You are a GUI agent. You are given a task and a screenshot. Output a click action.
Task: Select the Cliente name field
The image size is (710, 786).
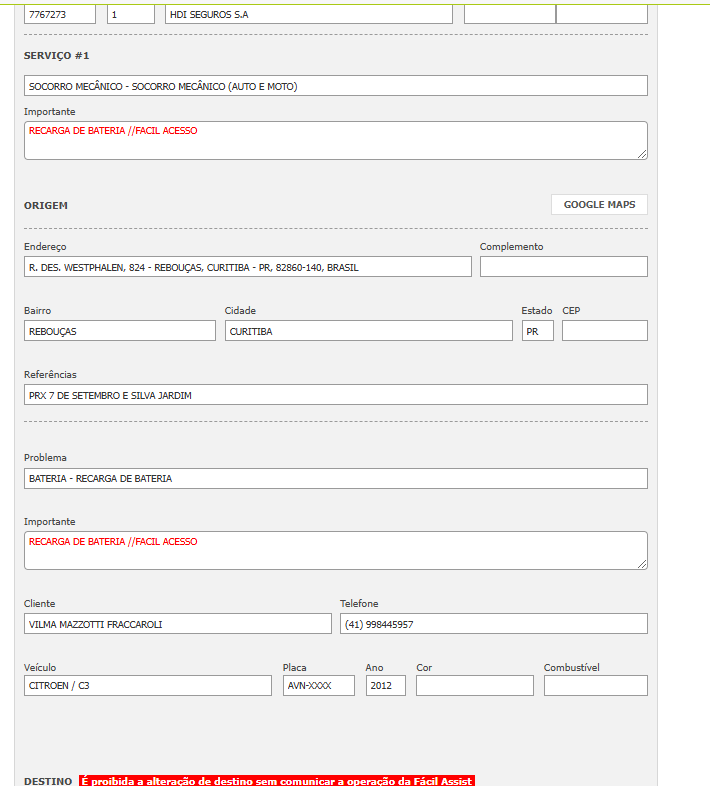point(177,624)
